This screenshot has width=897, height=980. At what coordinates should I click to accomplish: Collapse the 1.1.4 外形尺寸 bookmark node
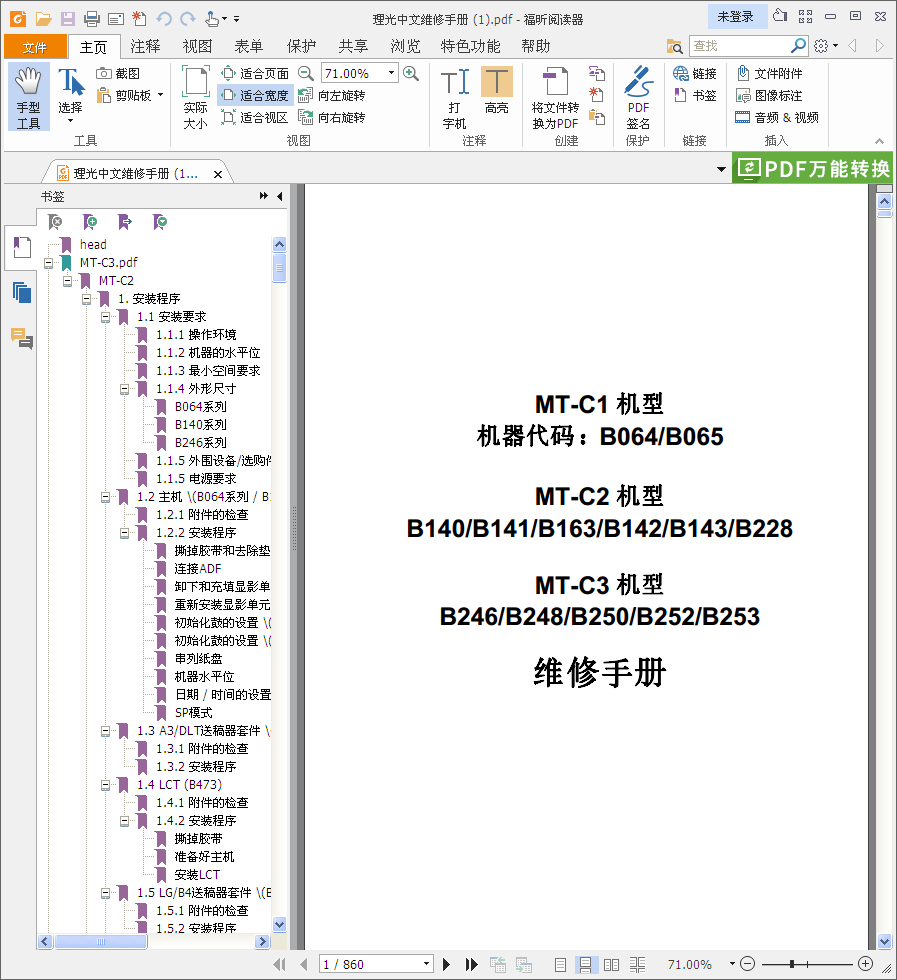[124, 389]
